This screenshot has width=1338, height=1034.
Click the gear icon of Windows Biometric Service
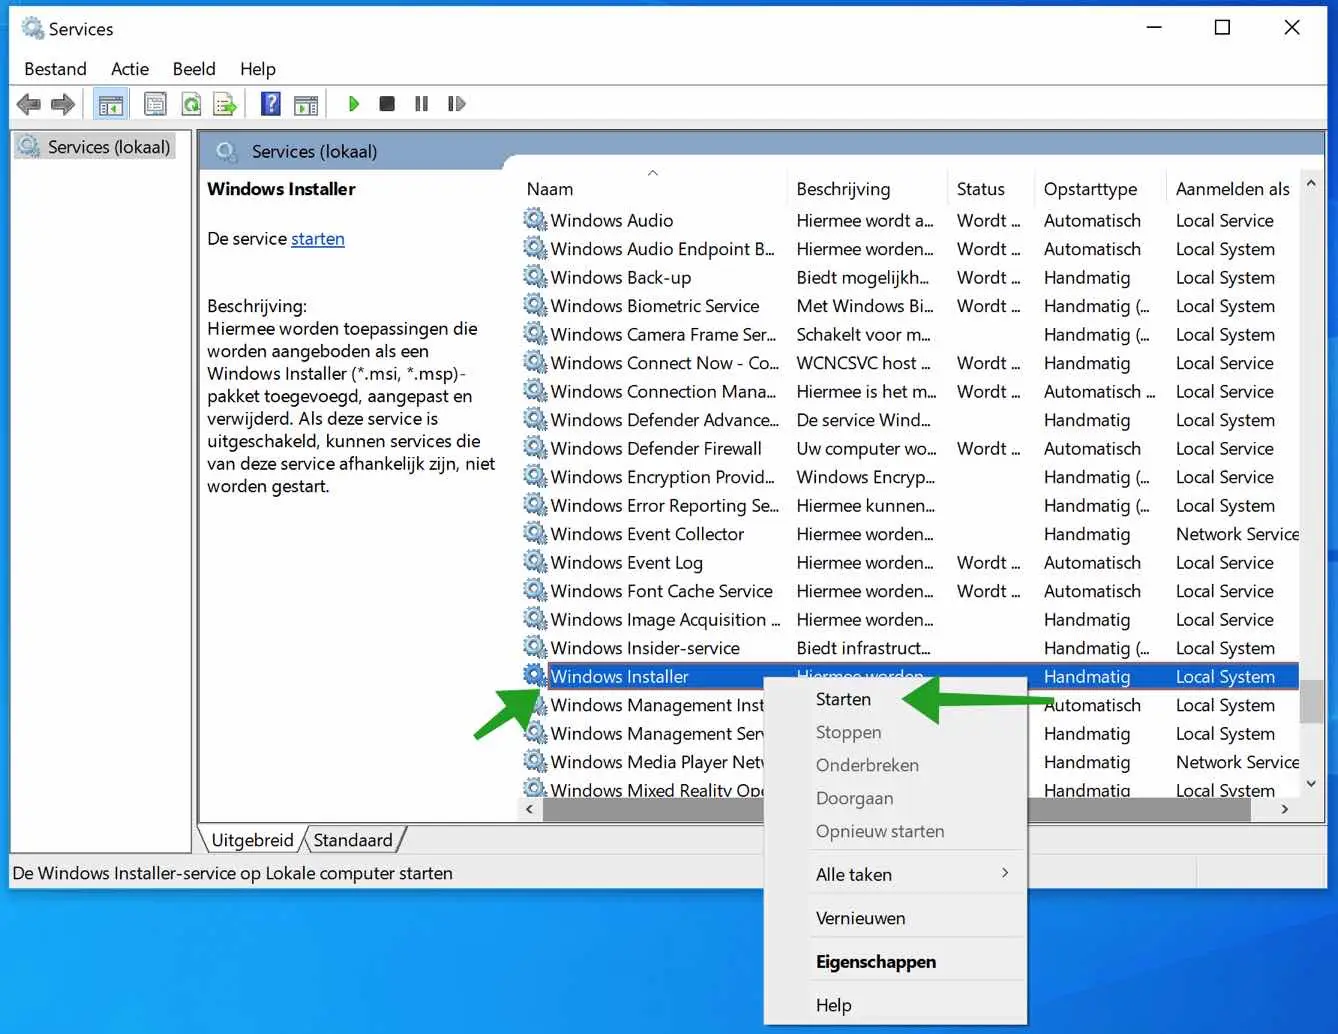pos(535,305)
